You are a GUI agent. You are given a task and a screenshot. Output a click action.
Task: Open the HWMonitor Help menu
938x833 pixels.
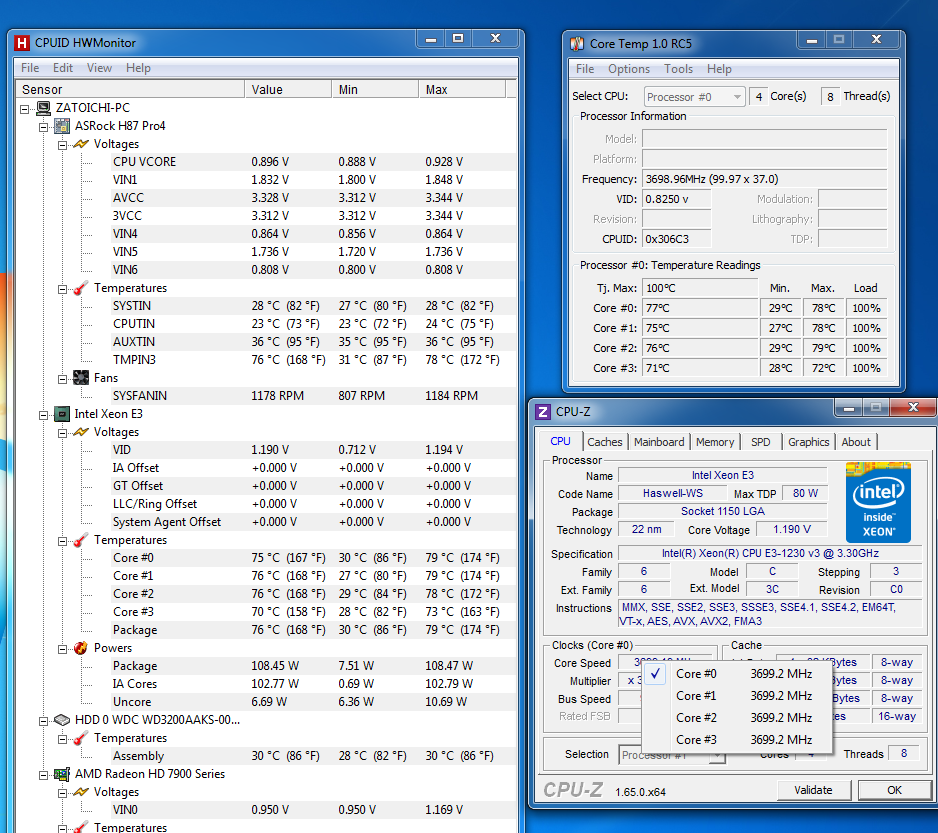(x=138, y=68)
